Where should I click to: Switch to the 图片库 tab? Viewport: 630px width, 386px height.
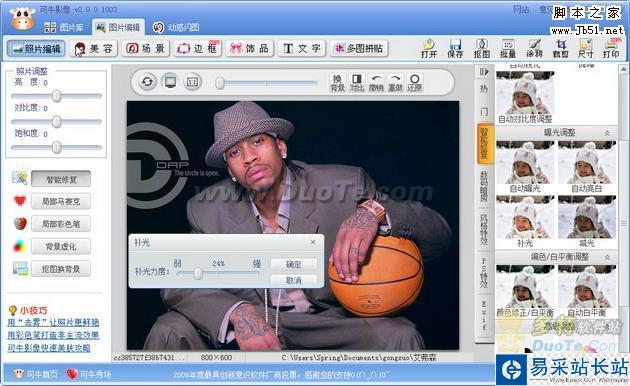pos(63,27)
